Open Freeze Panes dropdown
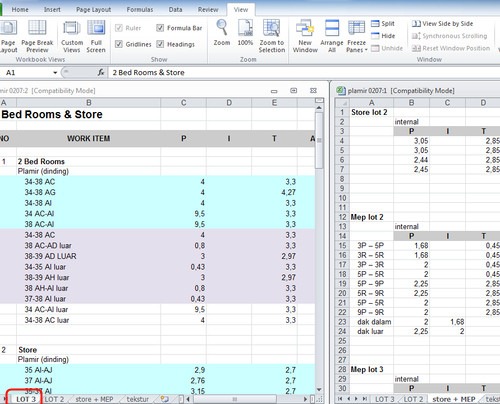Image resolution: width=500 pixels, height=404 pixels. (x=356, y=36)
